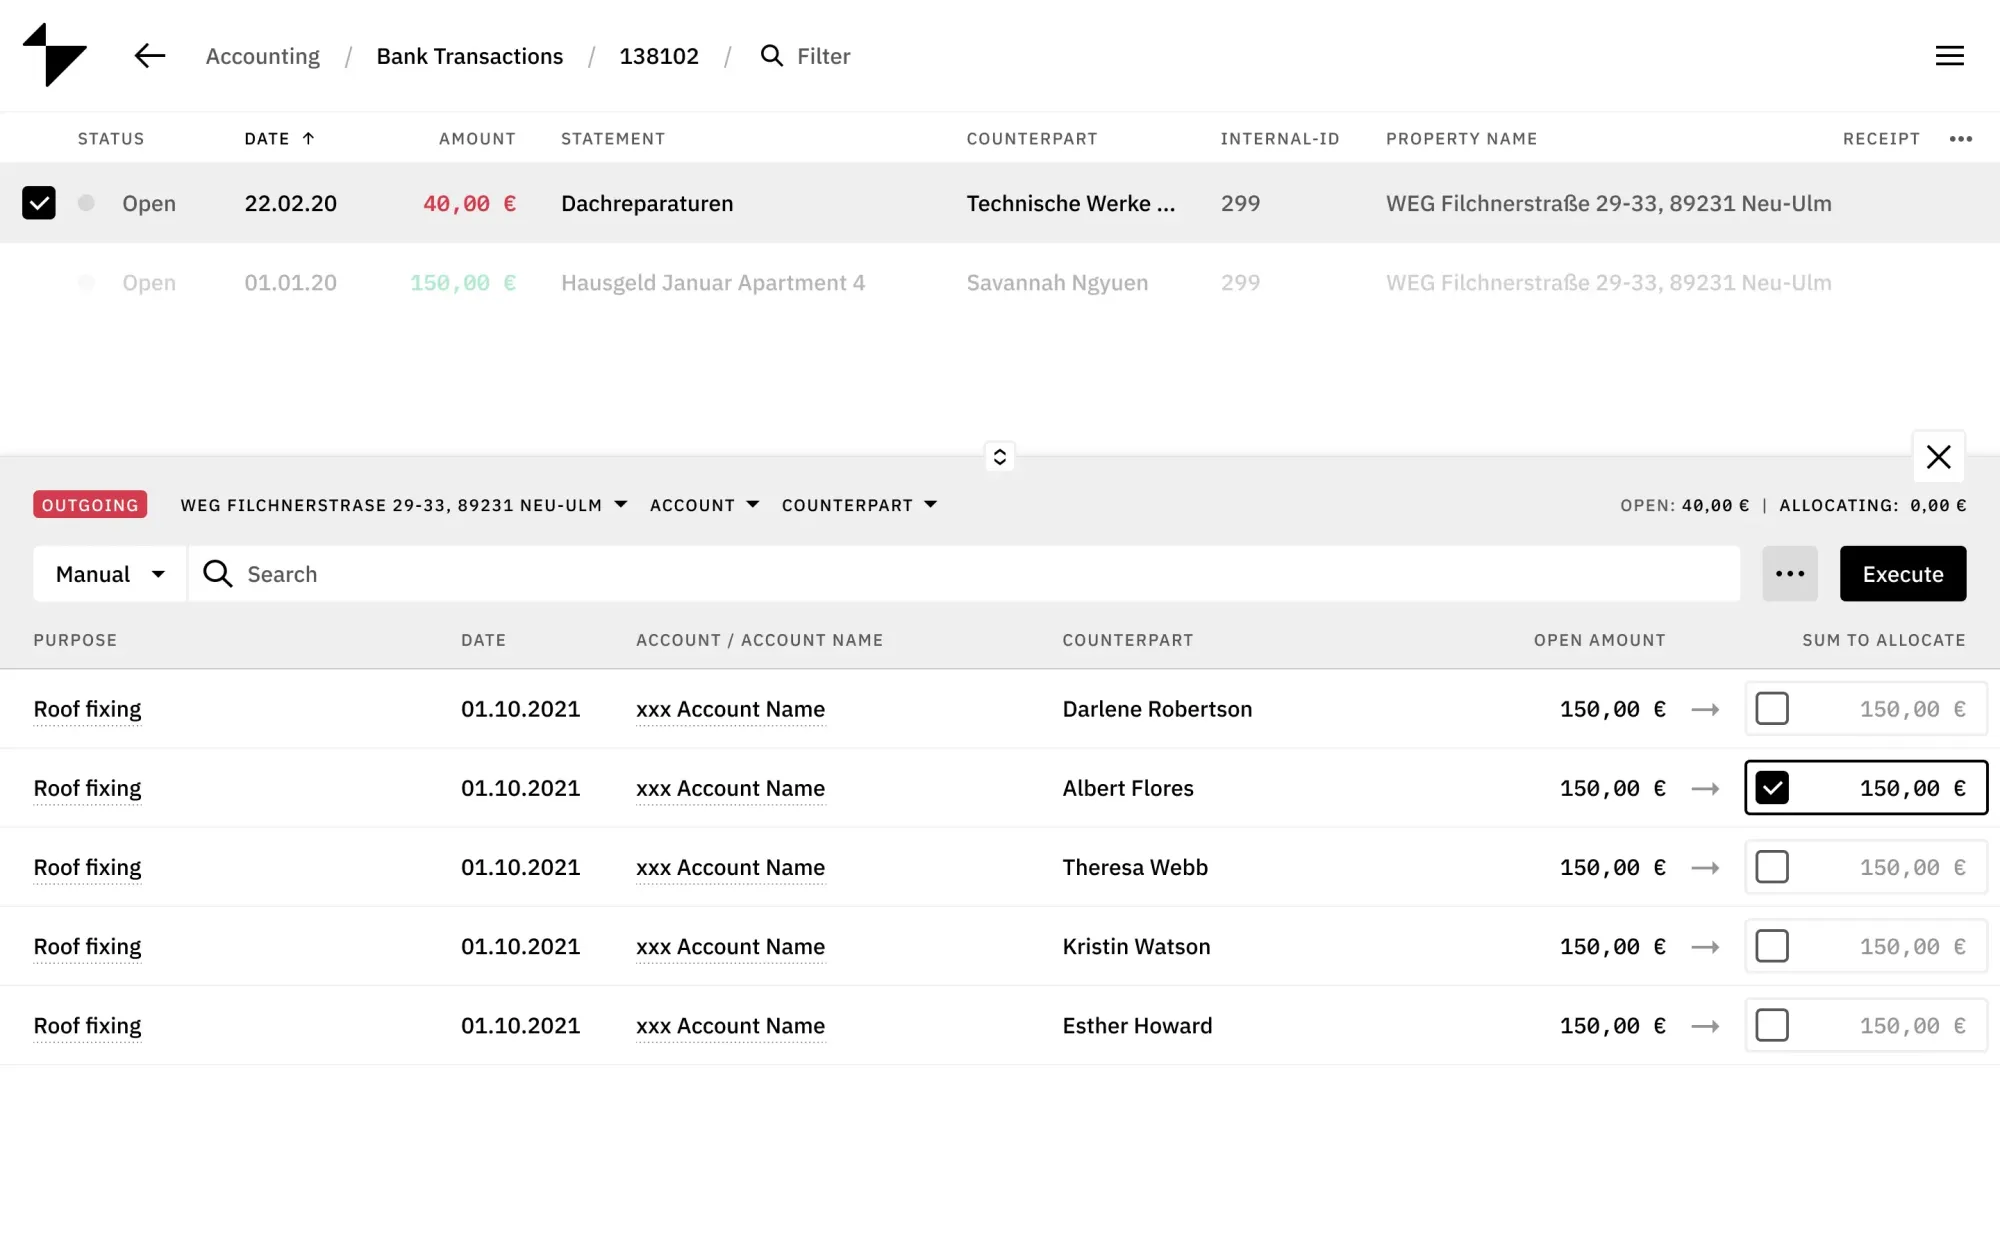This screenshot has width=2000, height=1250.
Task: Click the allocate arrow for Kristin Watson
Action: (1705, 947)
